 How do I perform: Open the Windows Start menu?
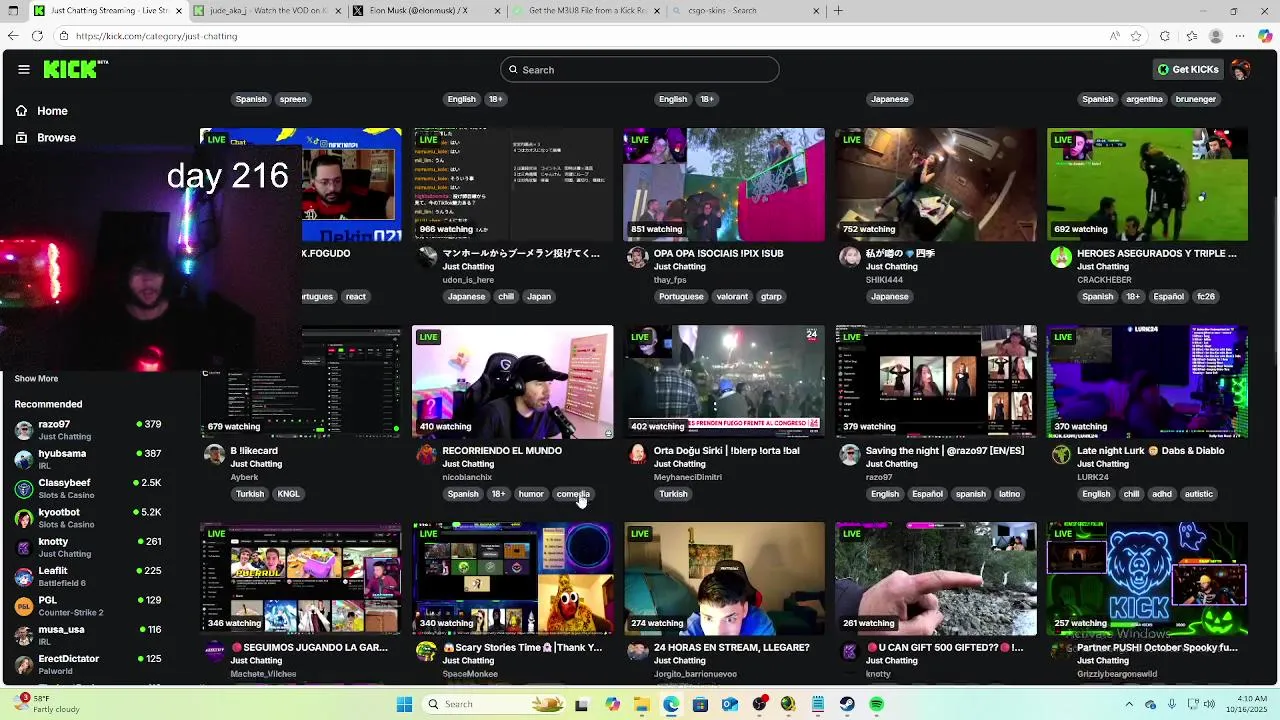pyautogui.click(x=404, y=704)
